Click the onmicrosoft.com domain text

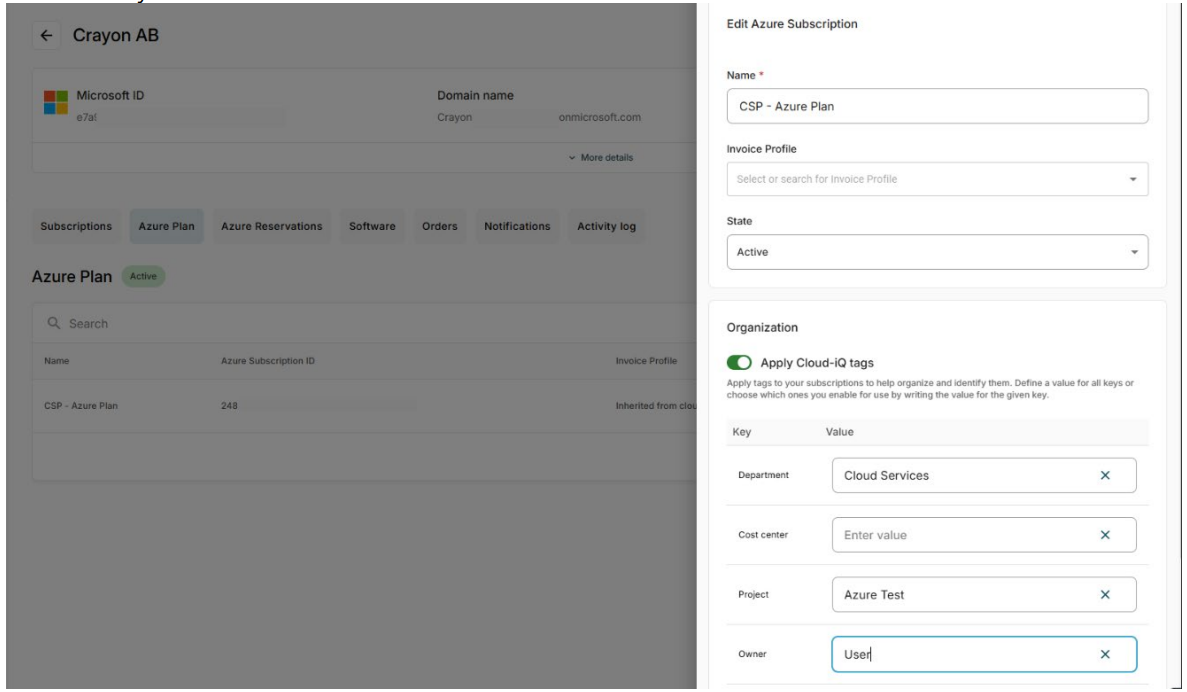click(x=600, y=117)
